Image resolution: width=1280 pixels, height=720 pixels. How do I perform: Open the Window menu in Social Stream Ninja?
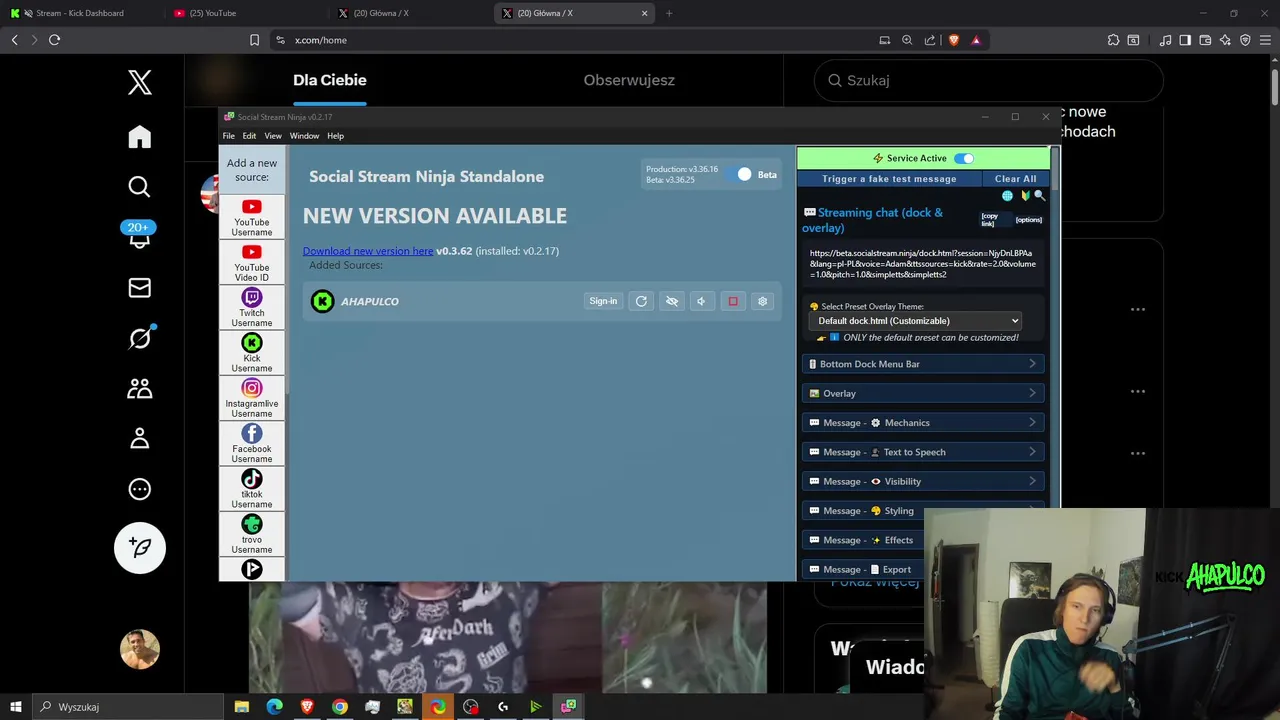tap(304, 136)
